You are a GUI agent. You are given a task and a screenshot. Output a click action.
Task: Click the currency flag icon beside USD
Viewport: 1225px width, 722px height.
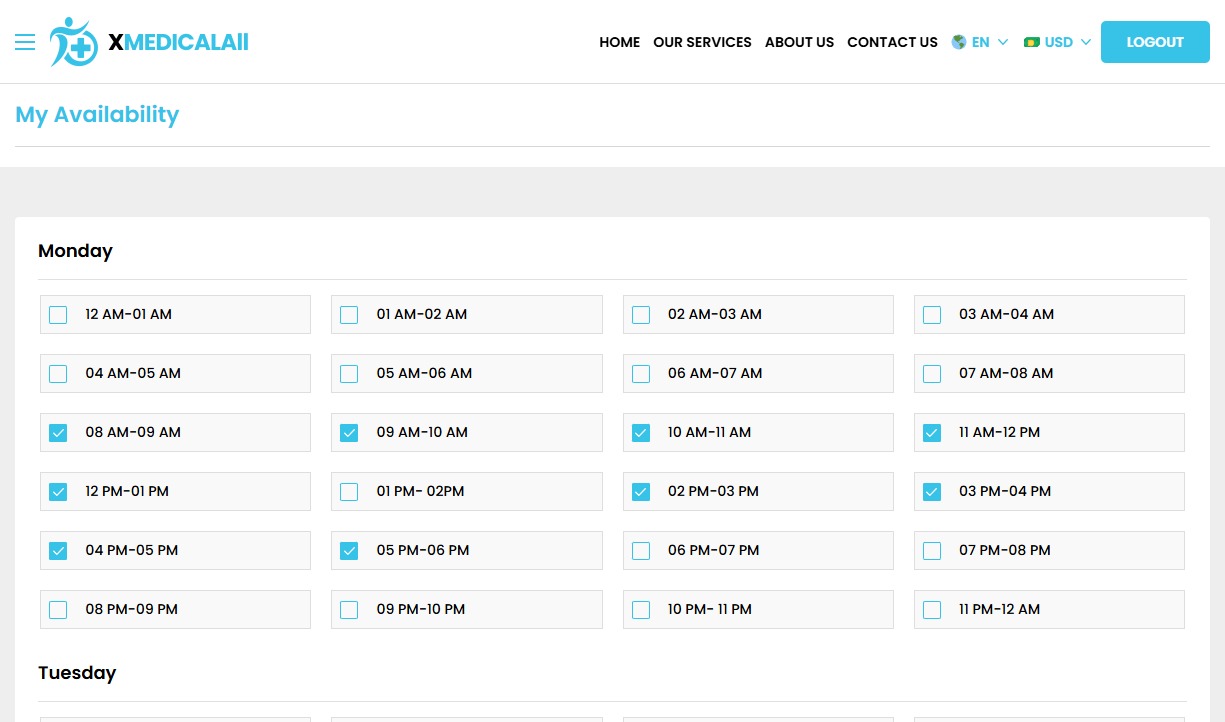pos(1031,42)
